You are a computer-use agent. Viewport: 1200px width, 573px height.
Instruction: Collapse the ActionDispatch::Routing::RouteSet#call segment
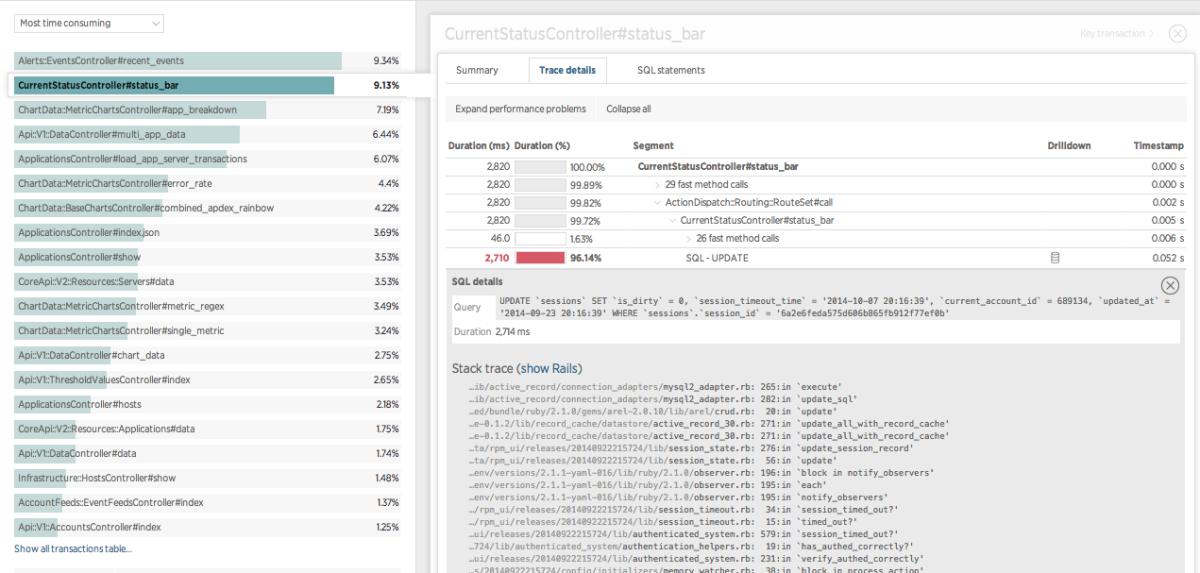point(657,203)
